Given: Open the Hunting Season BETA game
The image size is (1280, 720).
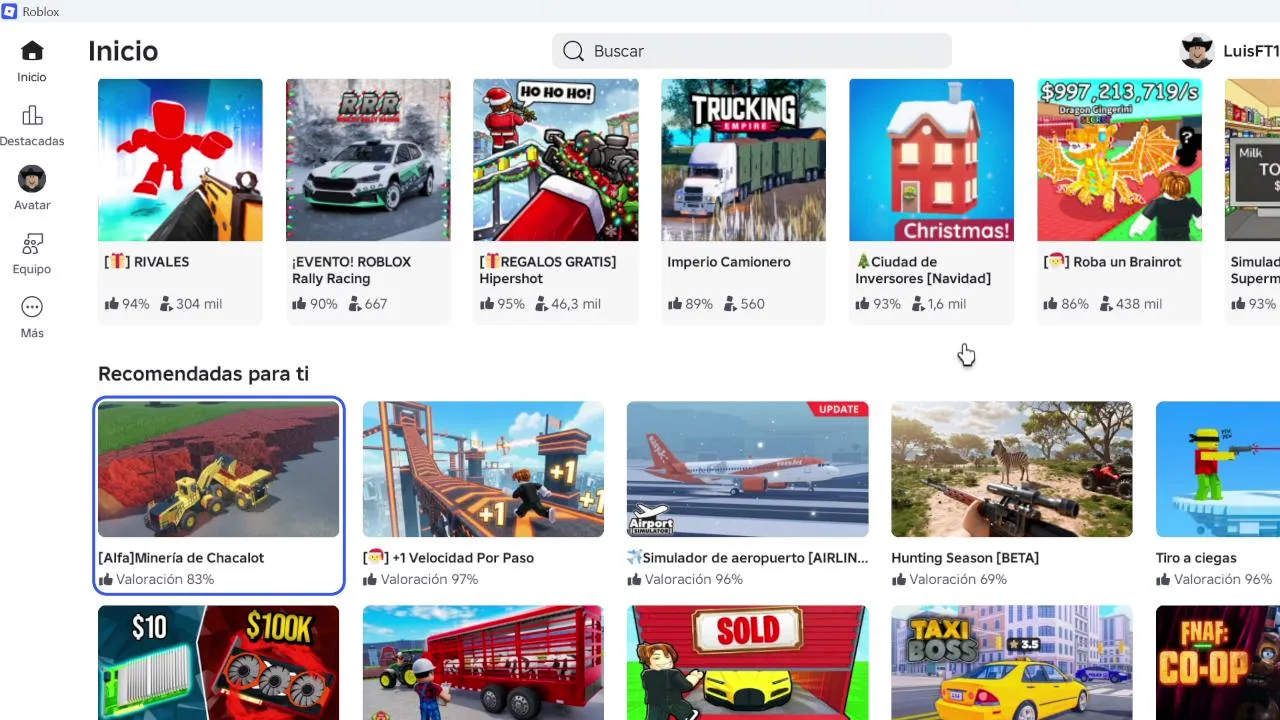Looking at the screenshot, I should (1012, 496).
